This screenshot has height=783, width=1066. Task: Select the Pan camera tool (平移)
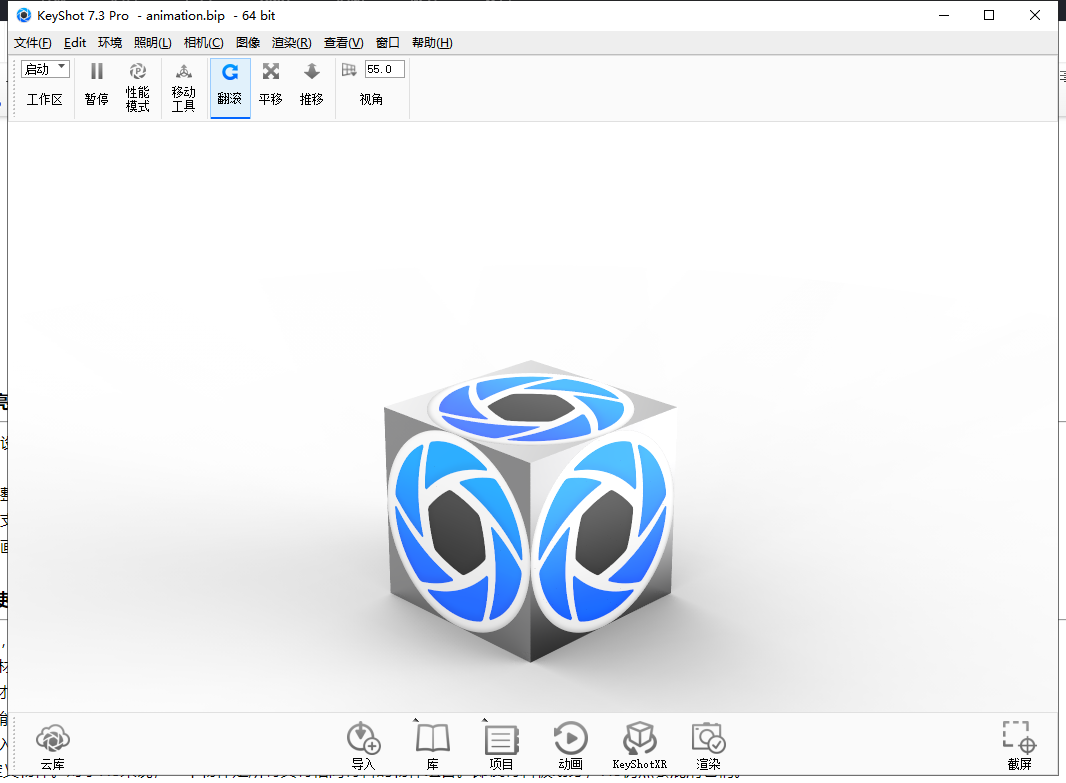pos(271,86)
